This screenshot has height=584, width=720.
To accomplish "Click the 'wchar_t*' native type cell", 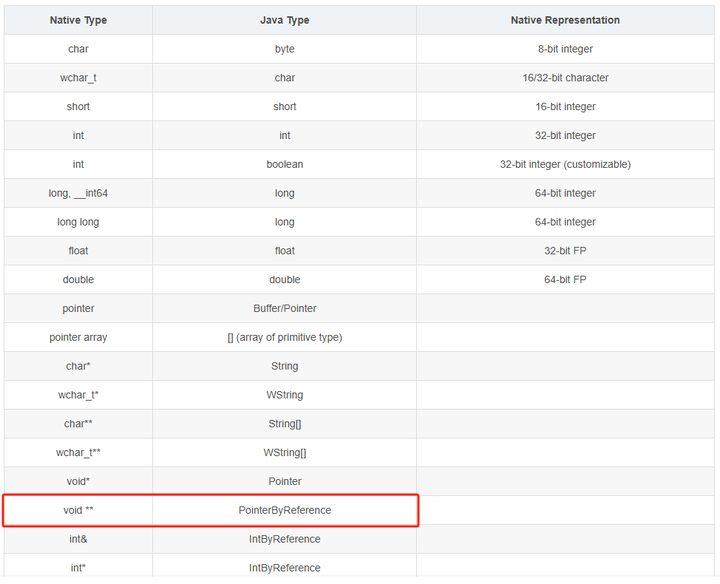I will [x=78, y=395].
